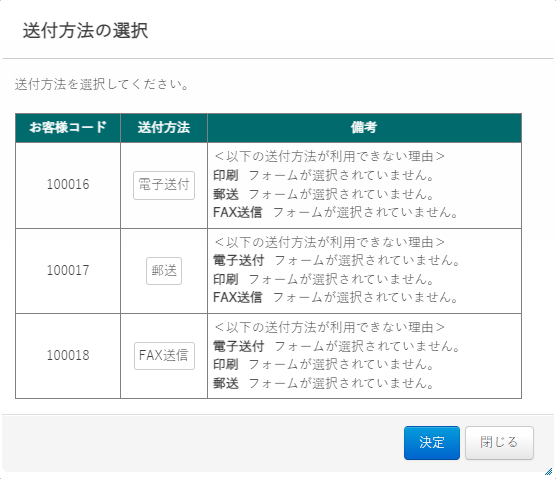
Task: Click the 閉じる close button
Action: pos(499,443)
